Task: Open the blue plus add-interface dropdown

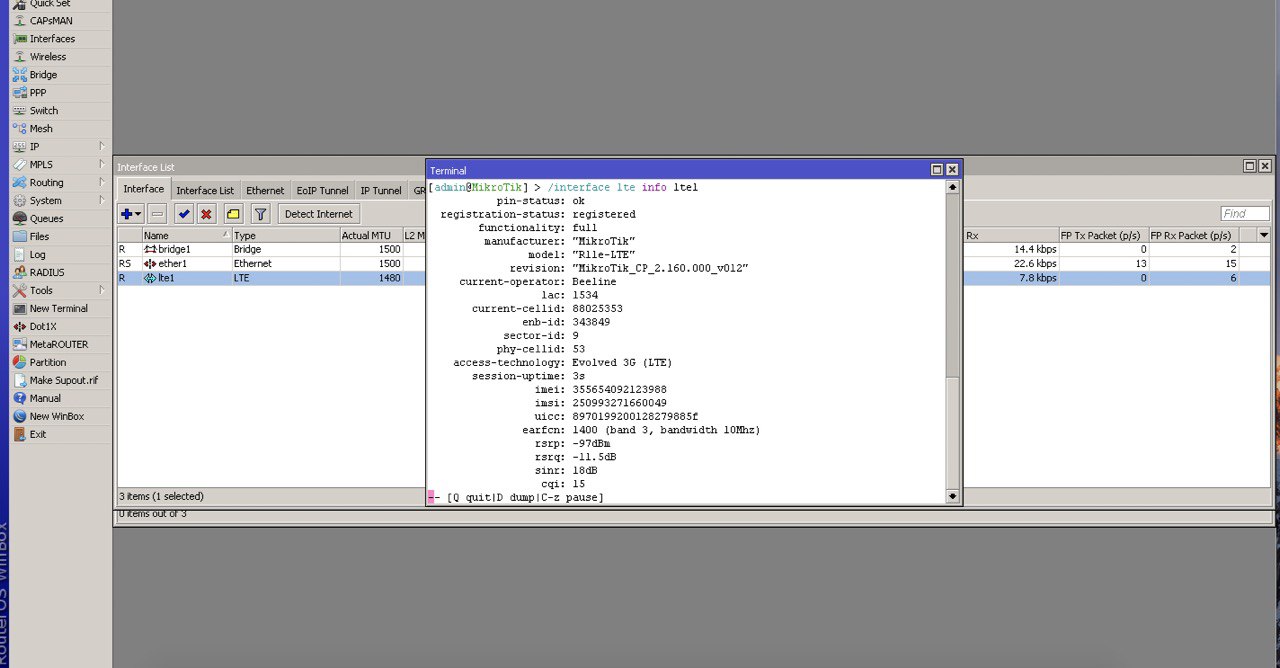Action: point(131,214)
